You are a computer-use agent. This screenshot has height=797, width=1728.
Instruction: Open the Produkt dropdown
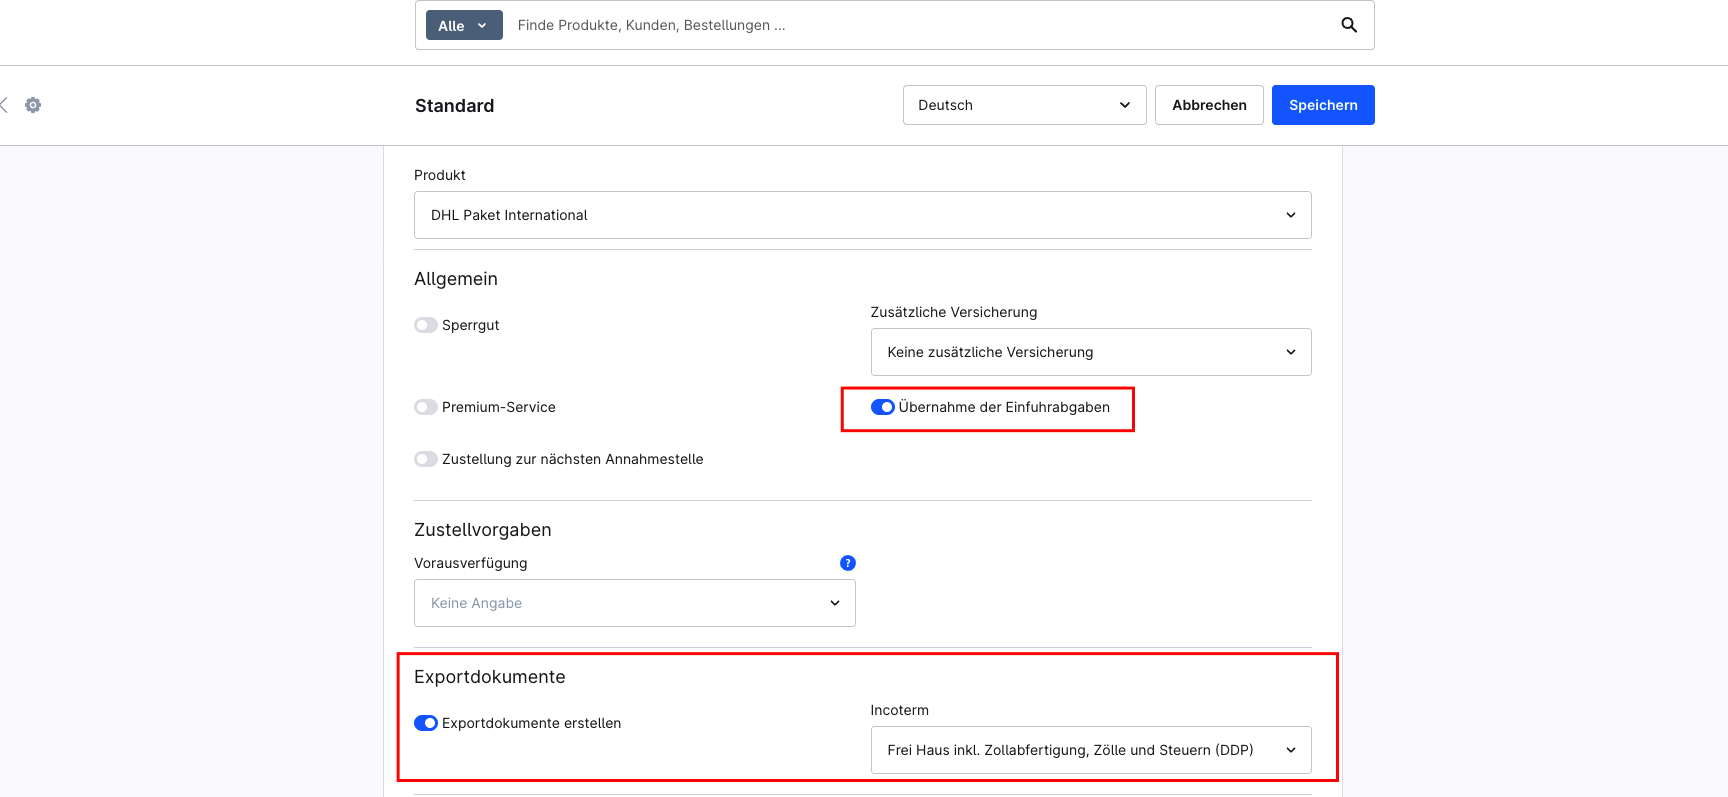click(862, 215)
